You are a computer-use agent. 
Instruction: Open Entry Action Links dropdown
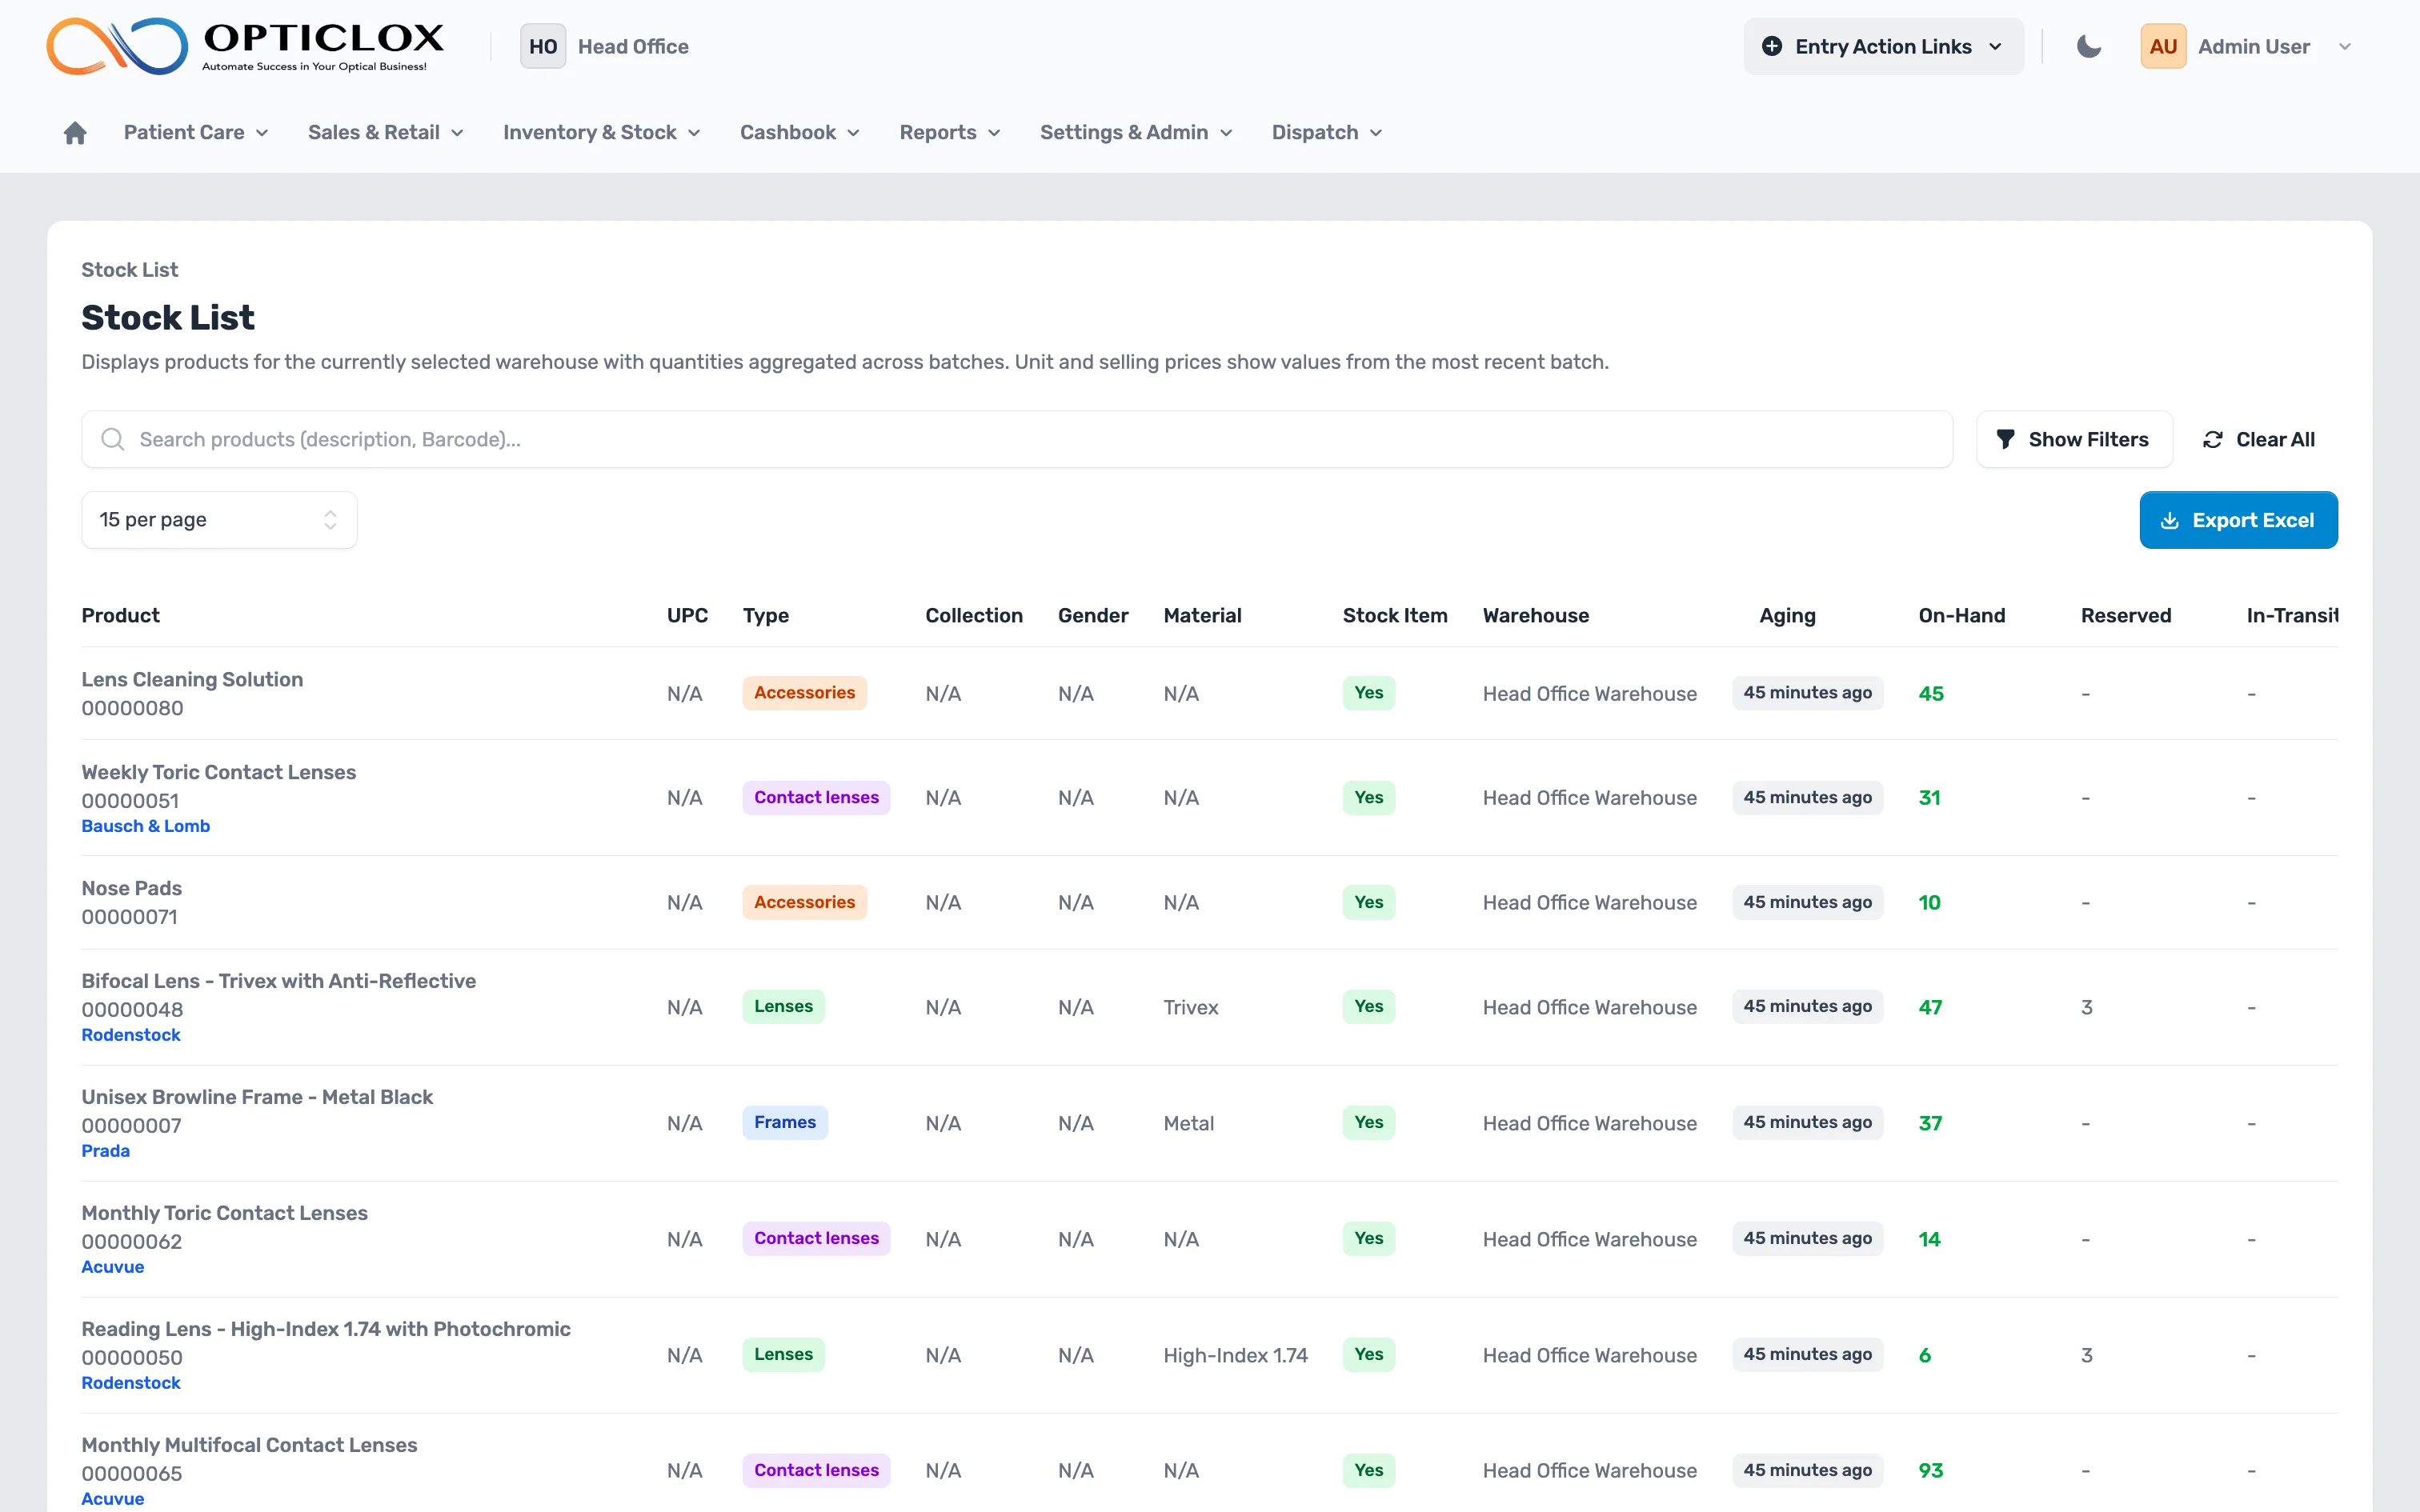click(x=1883, y=46)
